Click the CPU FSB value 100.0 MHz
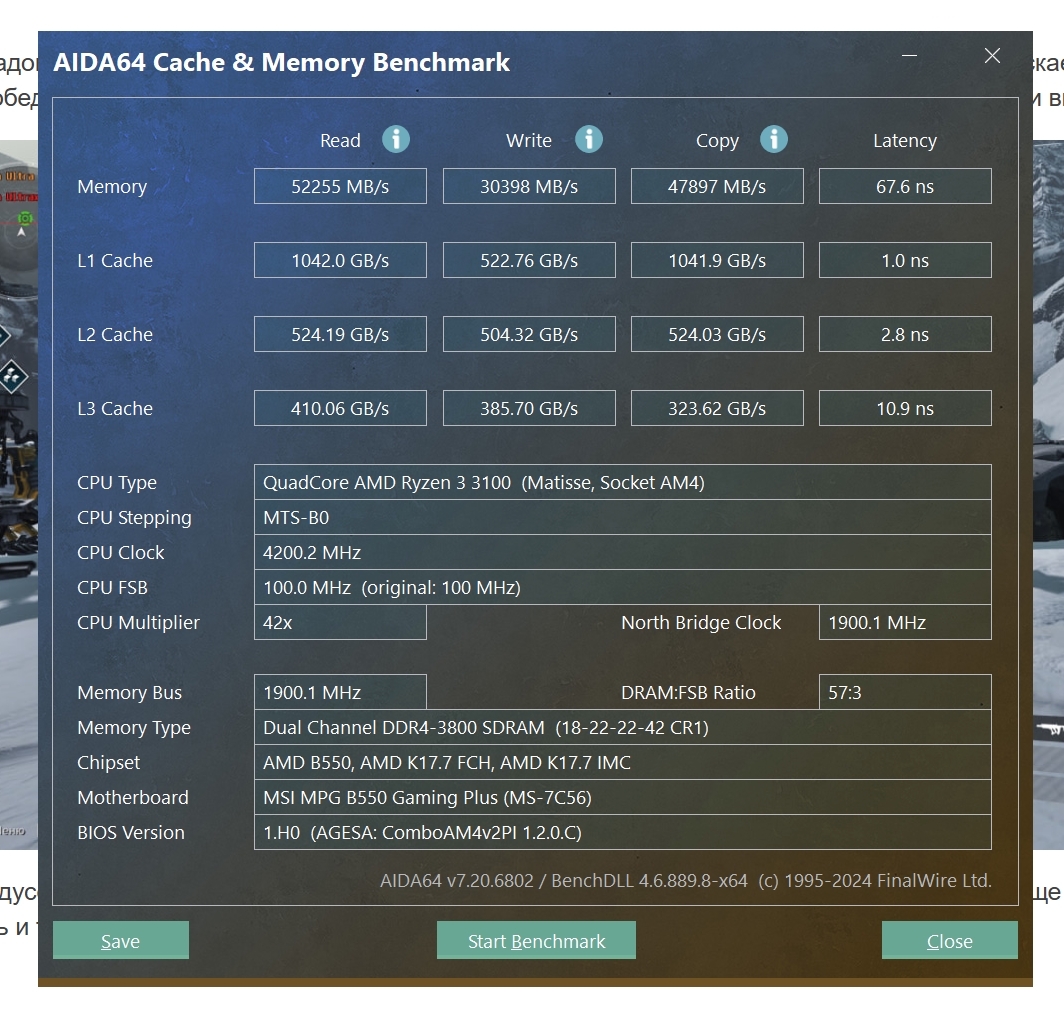The image size is (1064, 1009). (x=623, y=588)
